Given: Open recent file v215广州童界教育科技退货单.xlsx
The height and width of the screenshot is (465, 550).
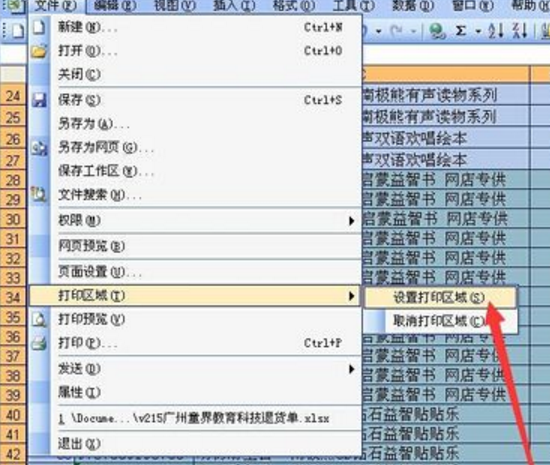Looking at the screenshot, I should (195, 419).
